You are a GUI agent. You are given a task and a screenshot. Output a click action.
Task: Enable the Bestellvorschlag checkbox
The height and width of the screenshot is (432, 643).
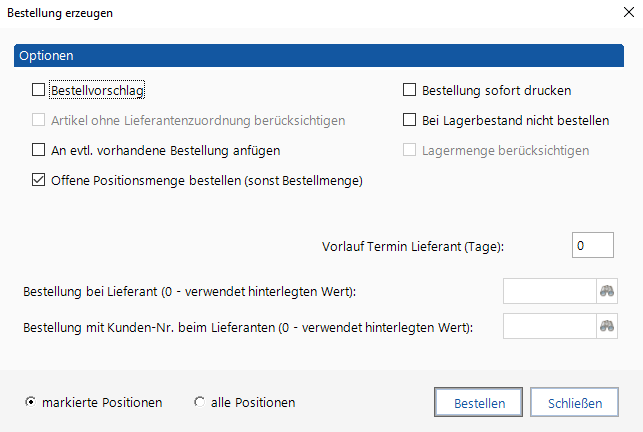39,90
